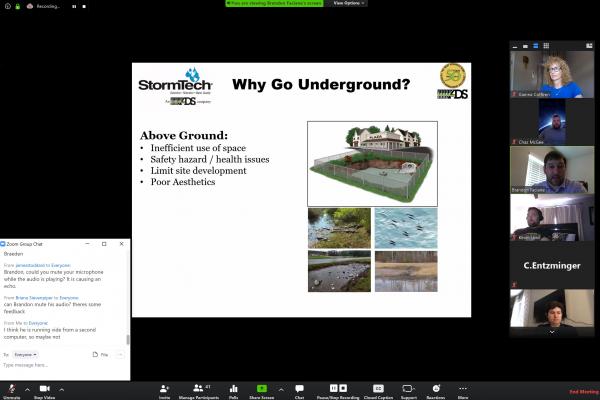The width and height of the screenshot is (600, 400).
Task: Open Manage Participants panel
Action: 199,391
